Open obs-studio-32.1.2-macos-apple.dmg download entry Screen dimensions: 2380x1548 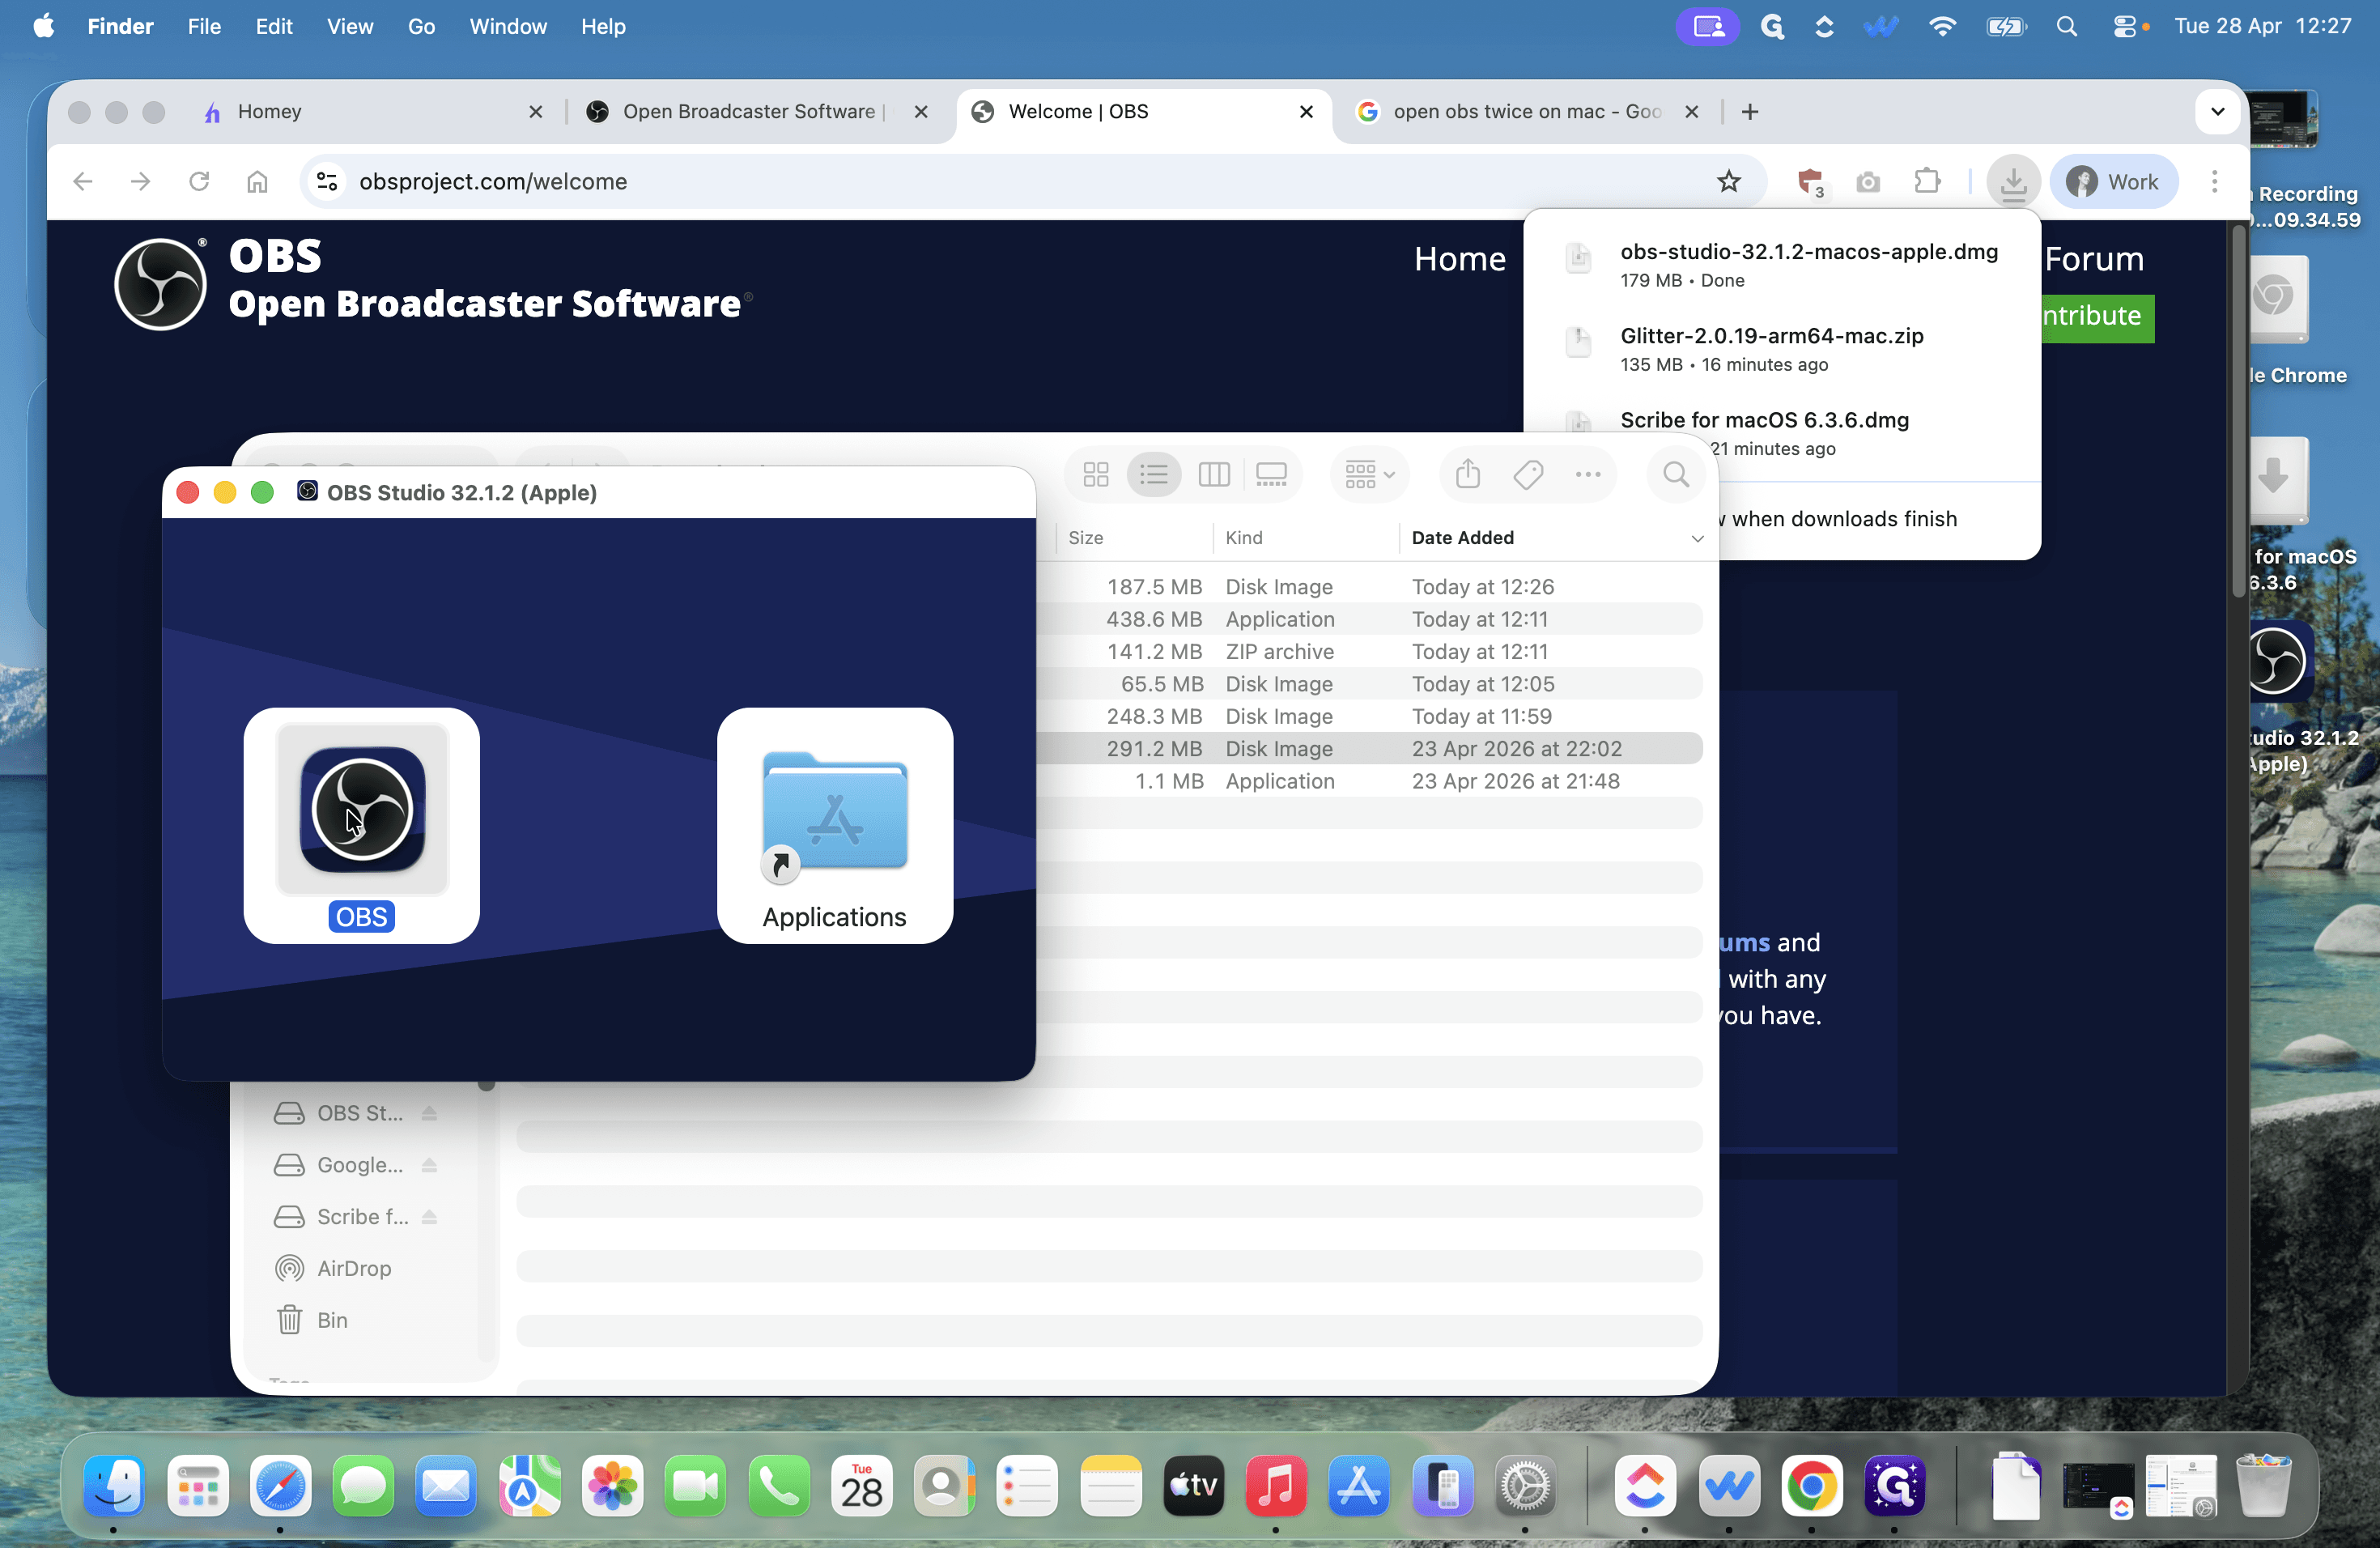tap(1782, 265)
